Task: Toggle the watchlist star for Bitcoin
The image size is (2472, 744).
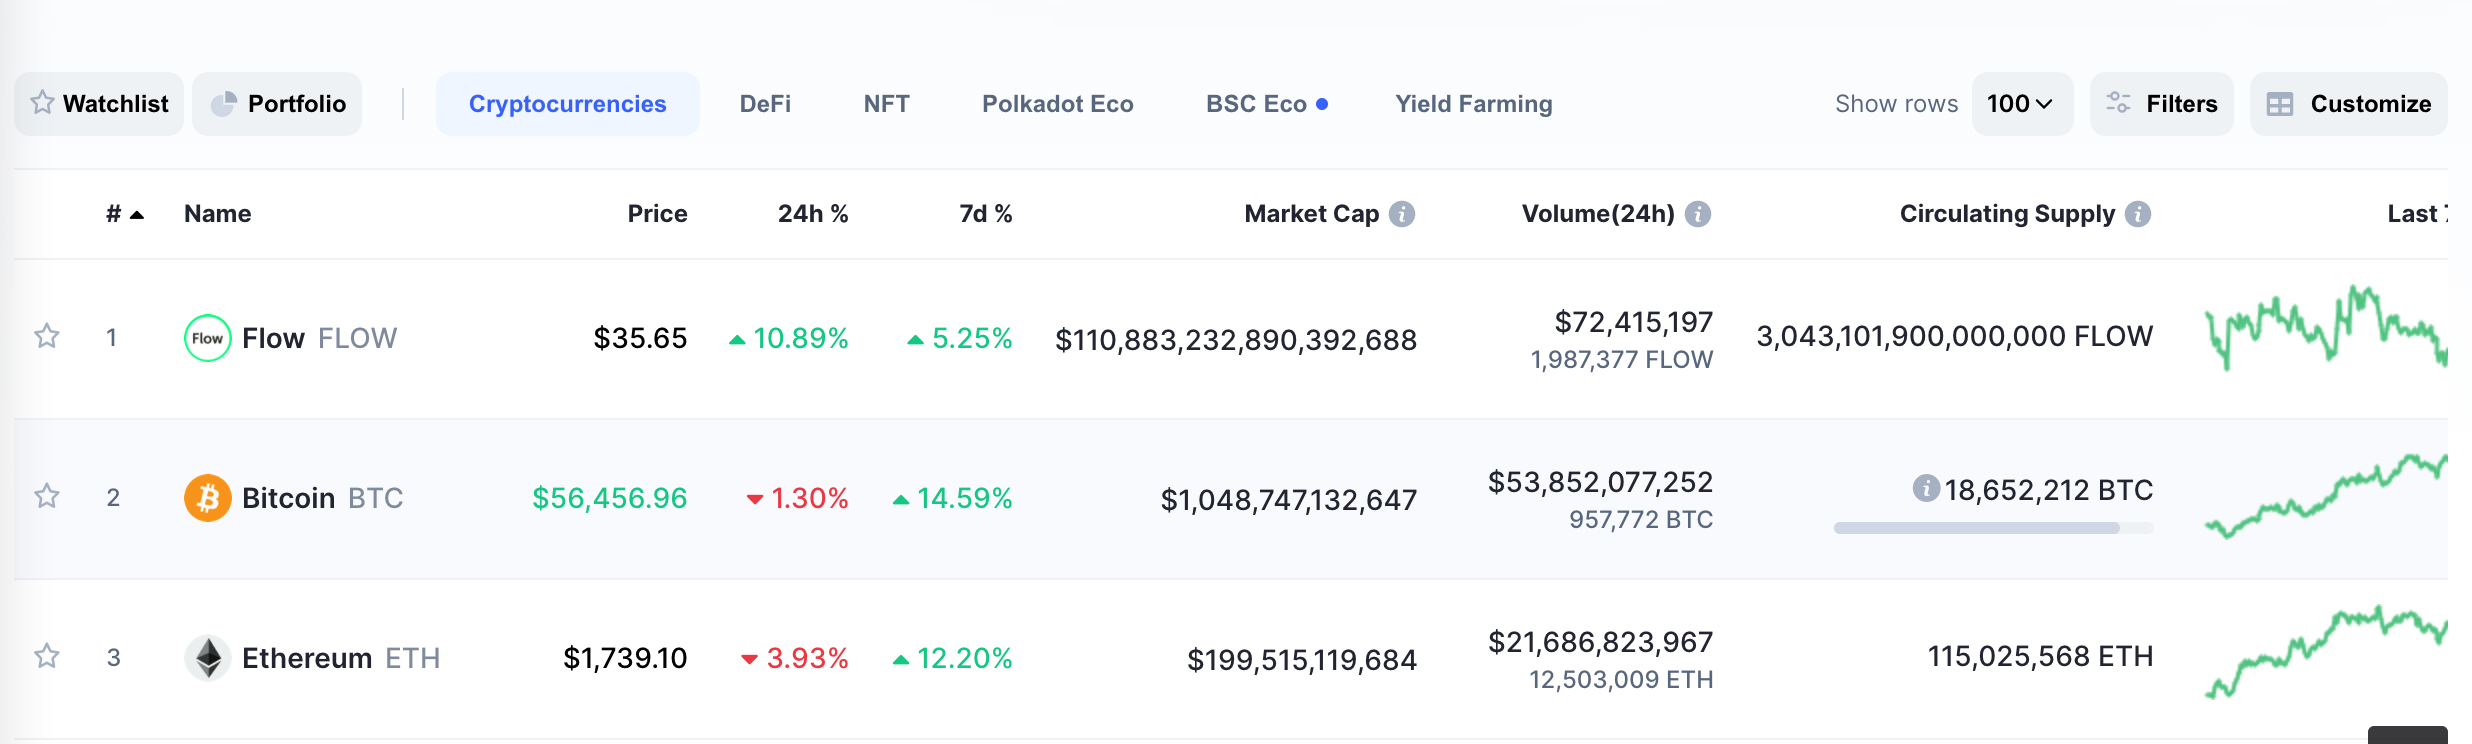Action: tap(47, 496)
